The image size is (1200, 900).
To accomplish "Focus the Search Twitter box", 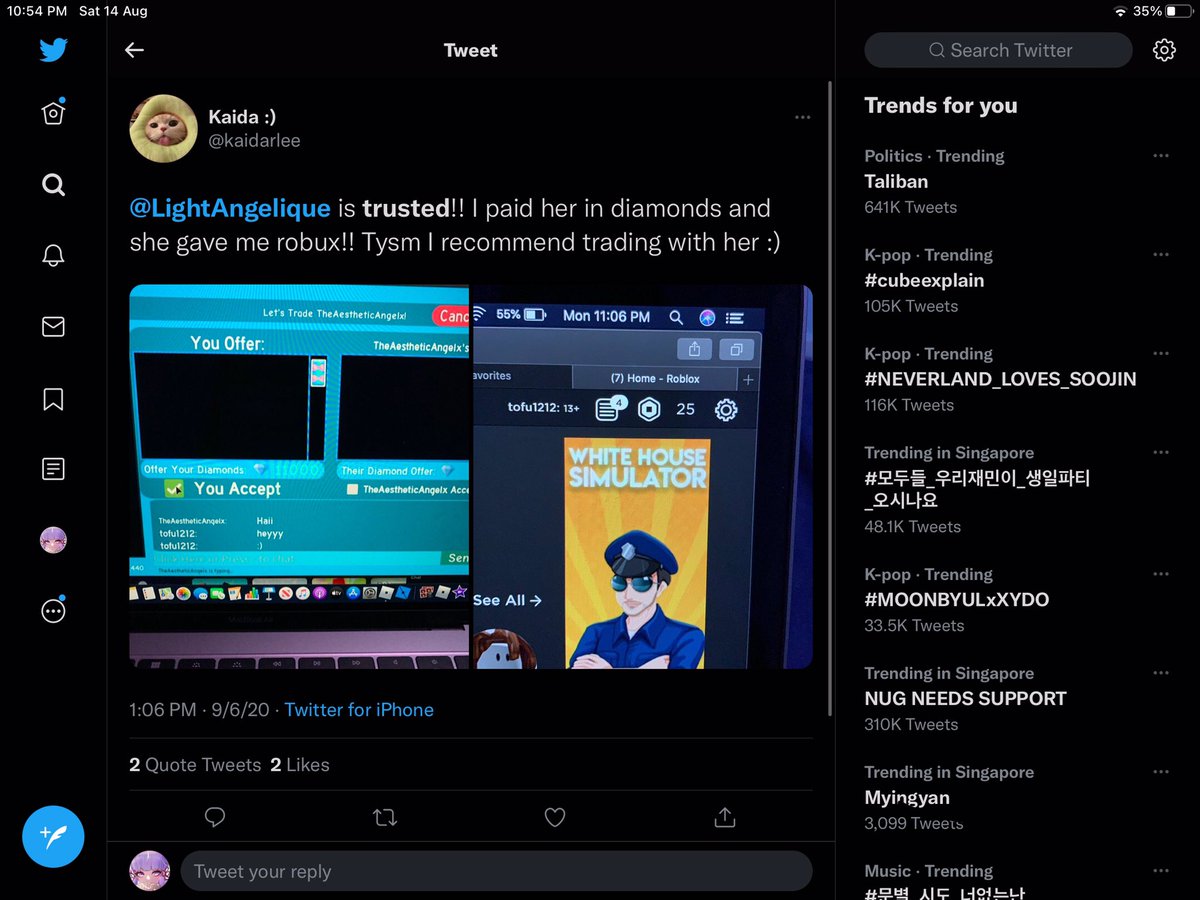I will tap(998, 50).
